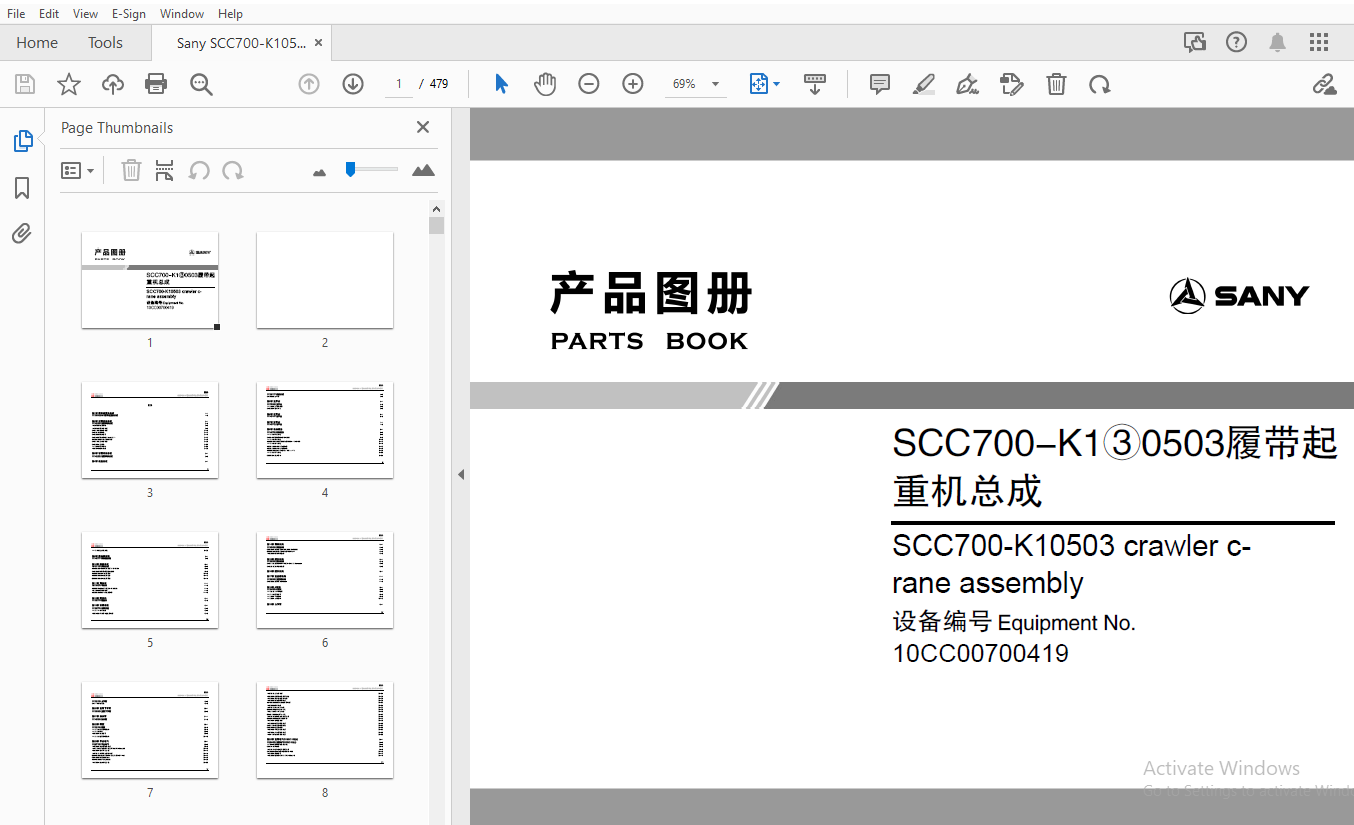Open the Find text magnifier tool

(201, 84)
